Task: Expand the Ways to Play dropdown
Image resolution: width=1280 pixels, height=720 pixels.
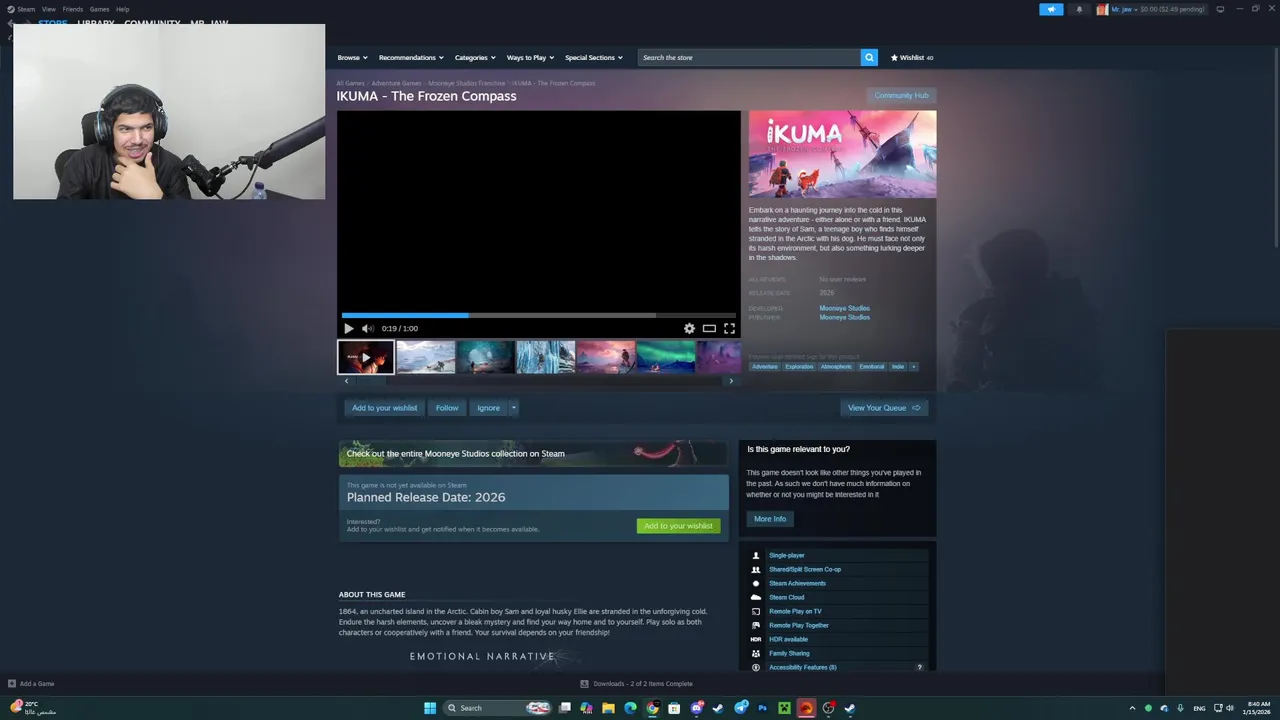Action: pos(530,57)
